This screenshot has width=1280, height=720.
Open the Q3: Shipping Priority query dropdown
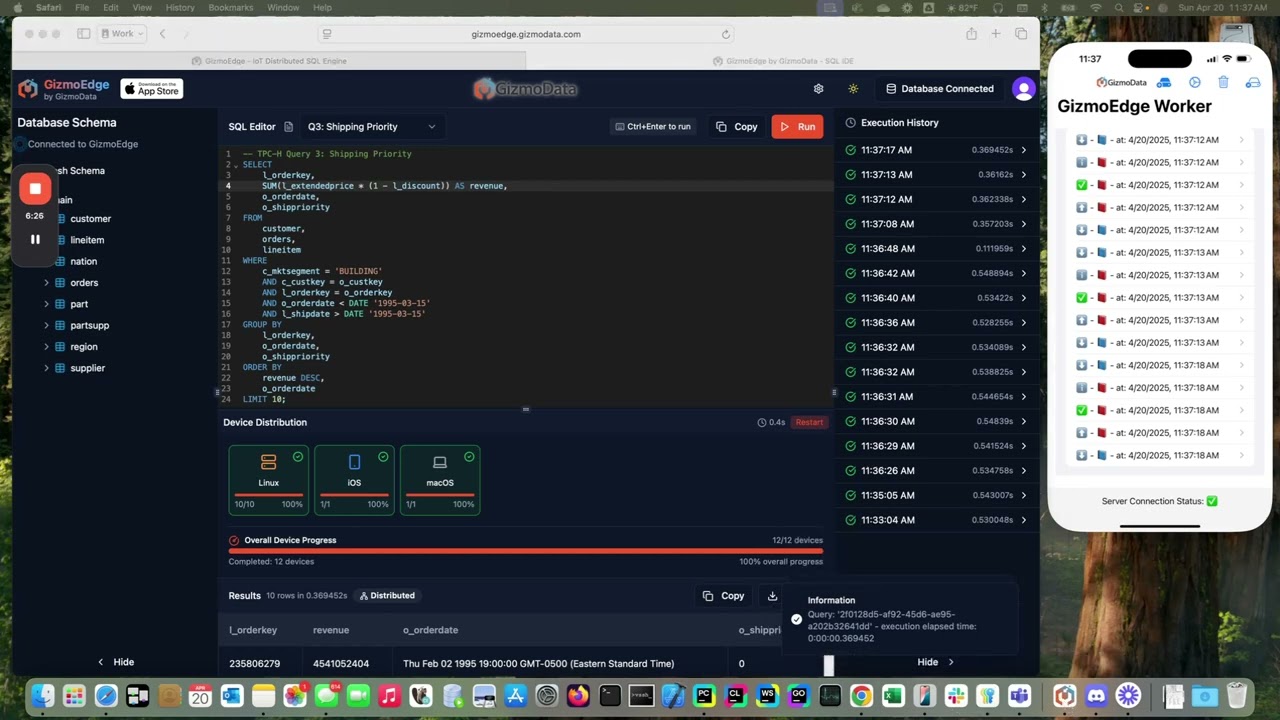coord(371,127)
